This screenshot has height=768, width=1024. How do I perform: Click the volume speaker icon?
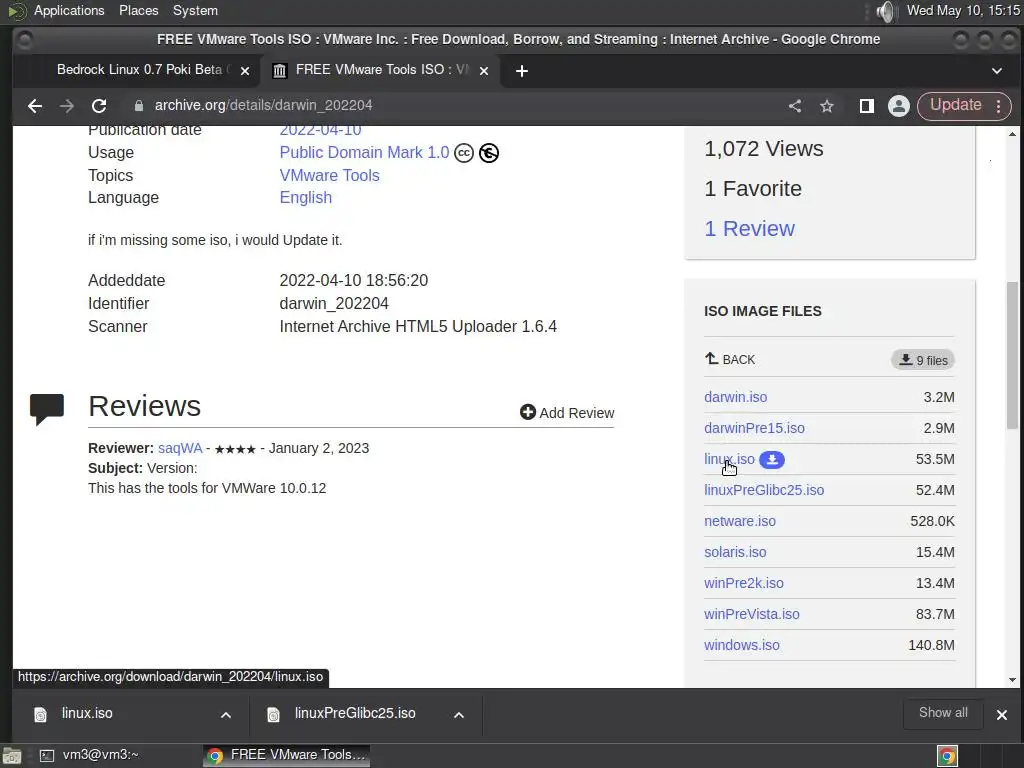point(886,11)
